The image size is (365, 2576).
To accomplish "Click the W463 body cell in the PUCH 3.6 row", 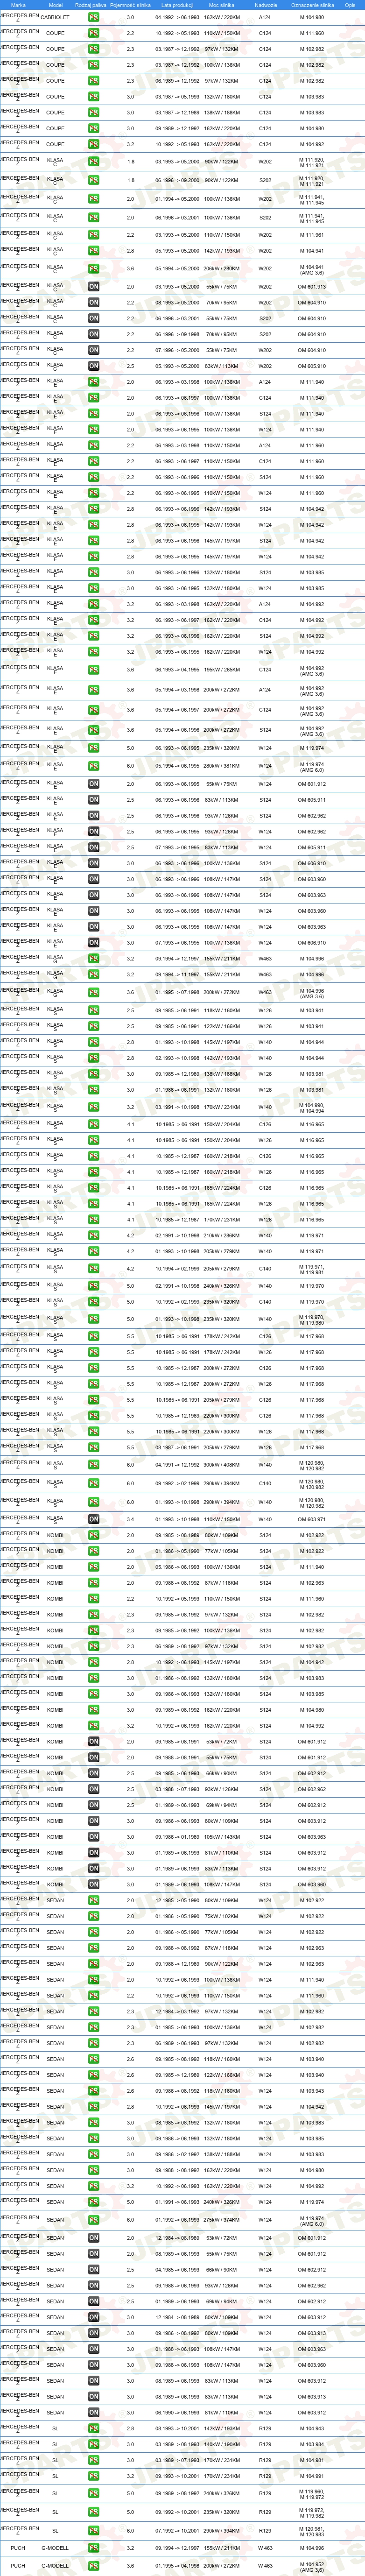I will (265, 2566).
